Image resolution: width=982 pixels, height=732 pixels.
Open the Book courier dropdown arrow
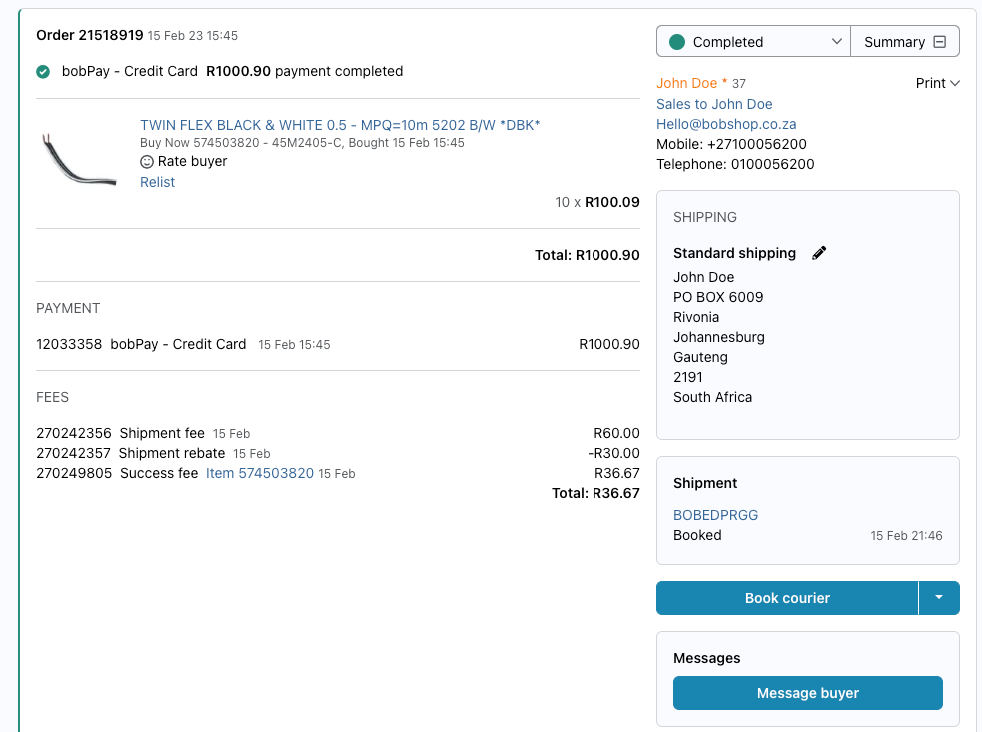(939, 598)
